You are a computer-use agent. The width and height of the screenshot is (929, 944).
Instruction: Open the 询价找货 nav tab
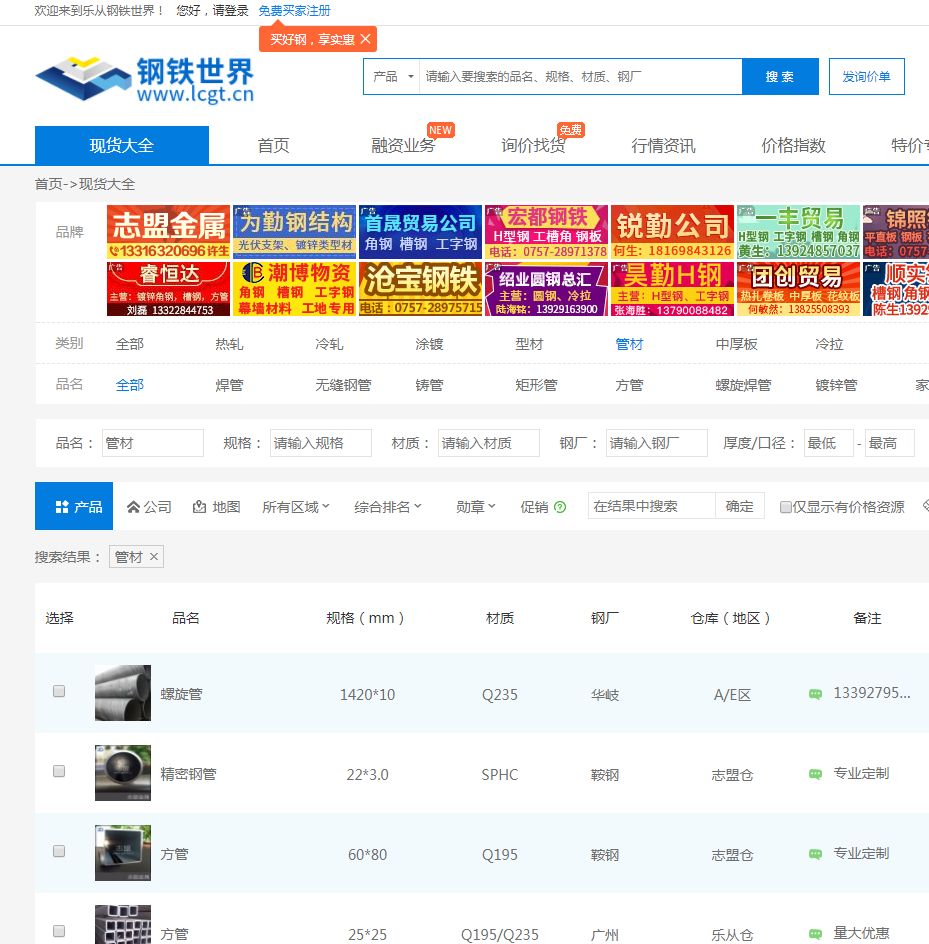point(533,145)
